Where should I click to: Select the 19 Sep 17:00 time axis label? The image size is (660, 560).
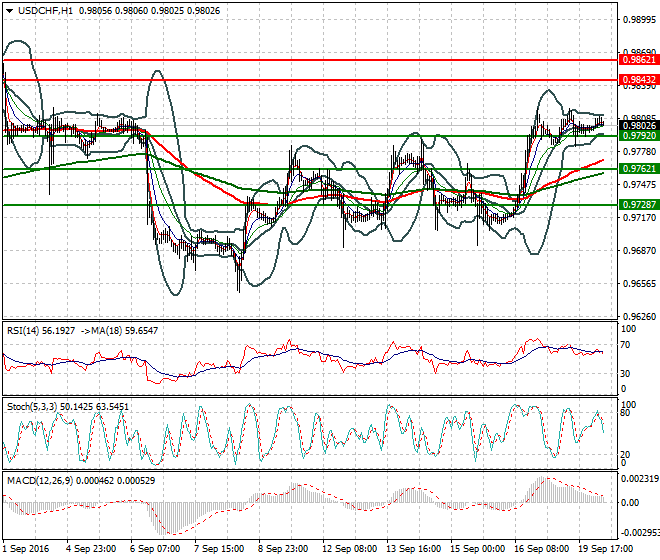(x=605, y=549)
